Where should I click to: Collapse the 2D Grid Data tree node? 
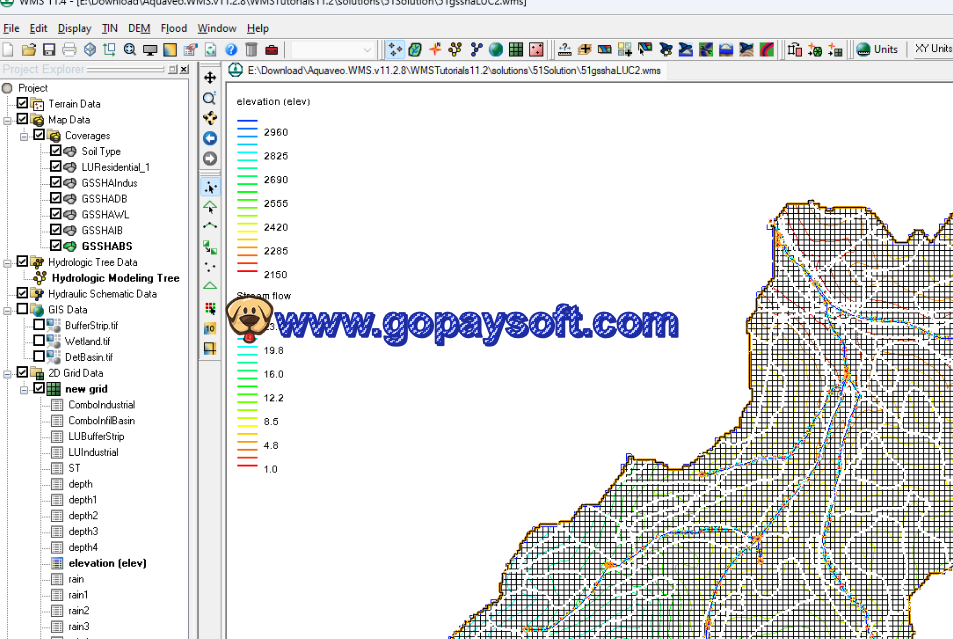click(8, 373)
